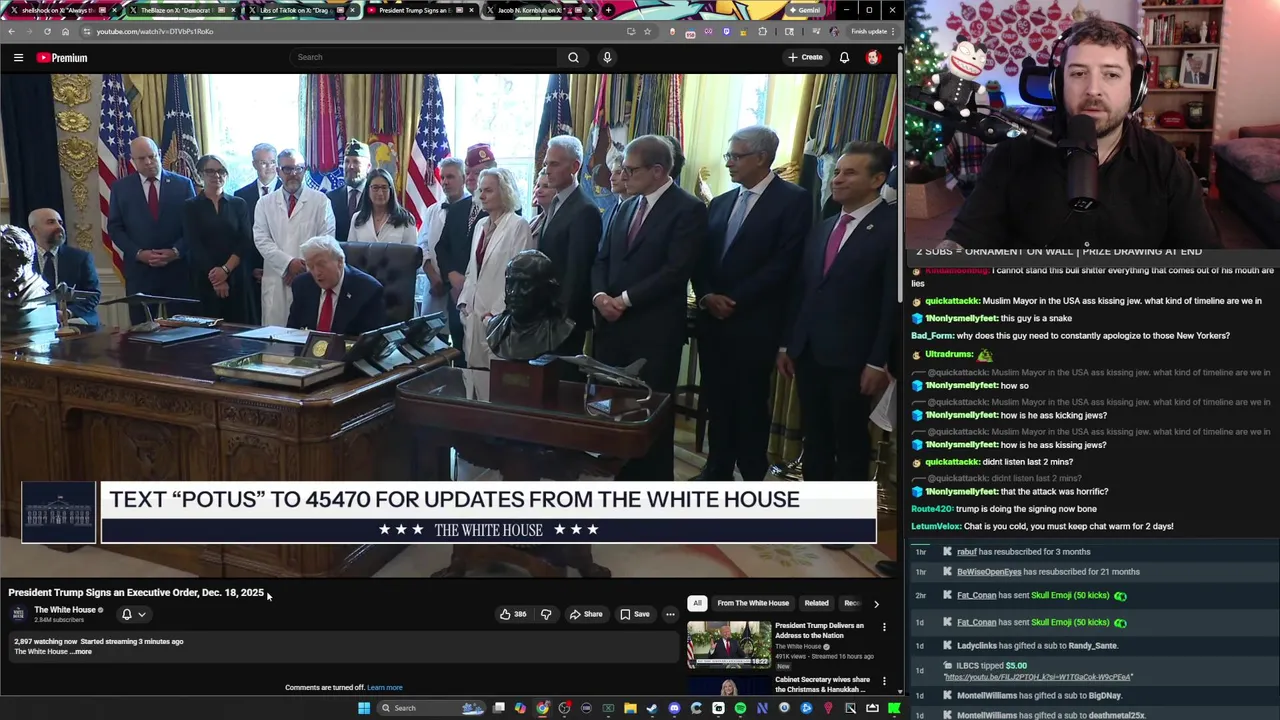This screenshot has width=1280, height=720.
Task: Click the browser address bar URL
Action: pyautogui.click(x=155, y=31)
